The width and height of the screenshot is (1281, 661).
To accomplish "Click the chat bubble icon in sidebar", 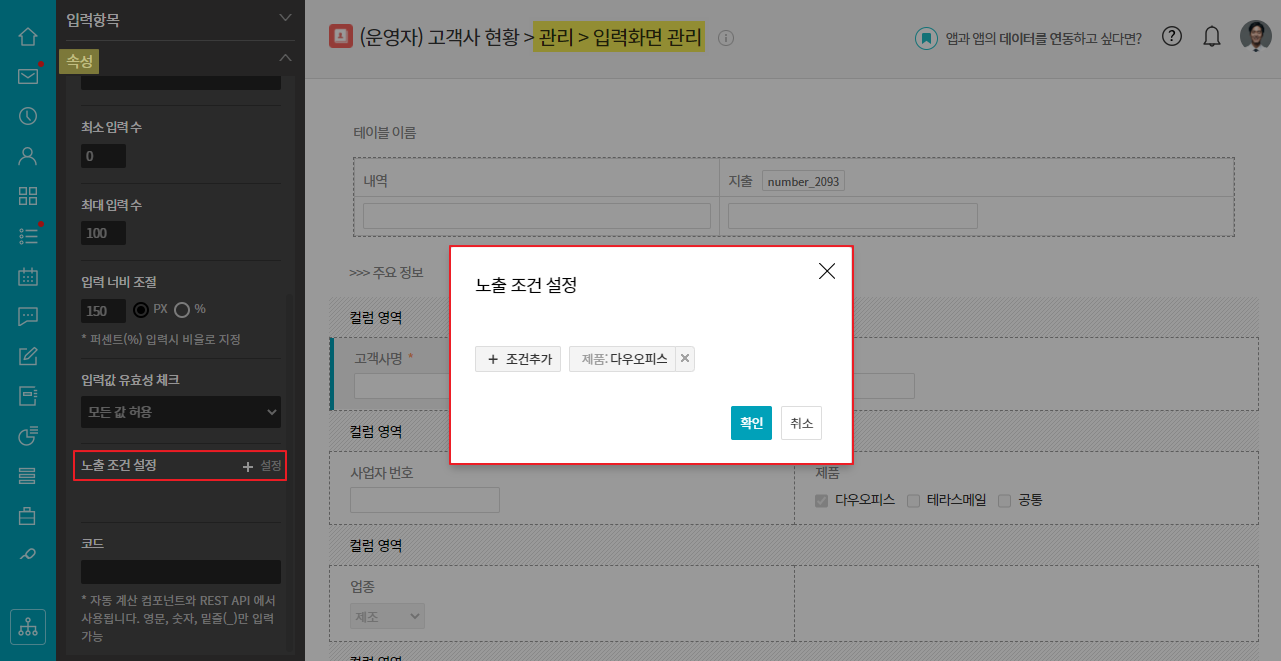I will (28, 316).
